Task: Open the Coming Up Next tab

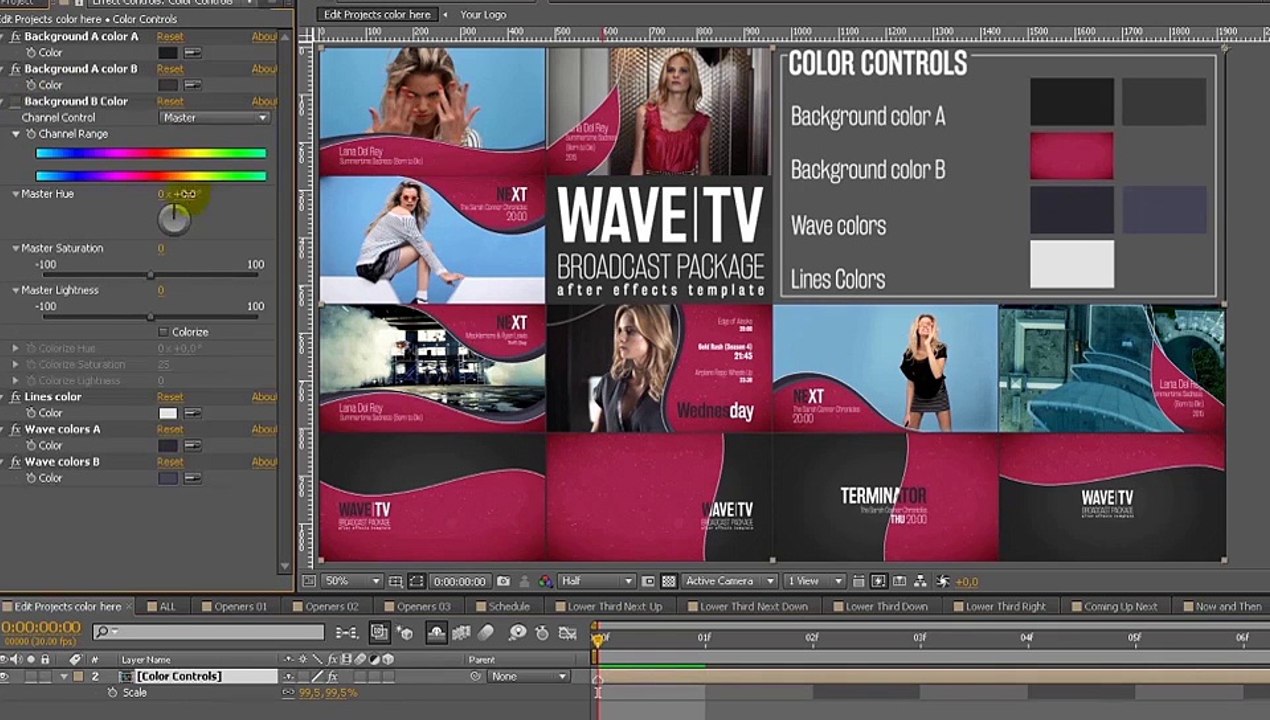Action: coord(1113,607)
